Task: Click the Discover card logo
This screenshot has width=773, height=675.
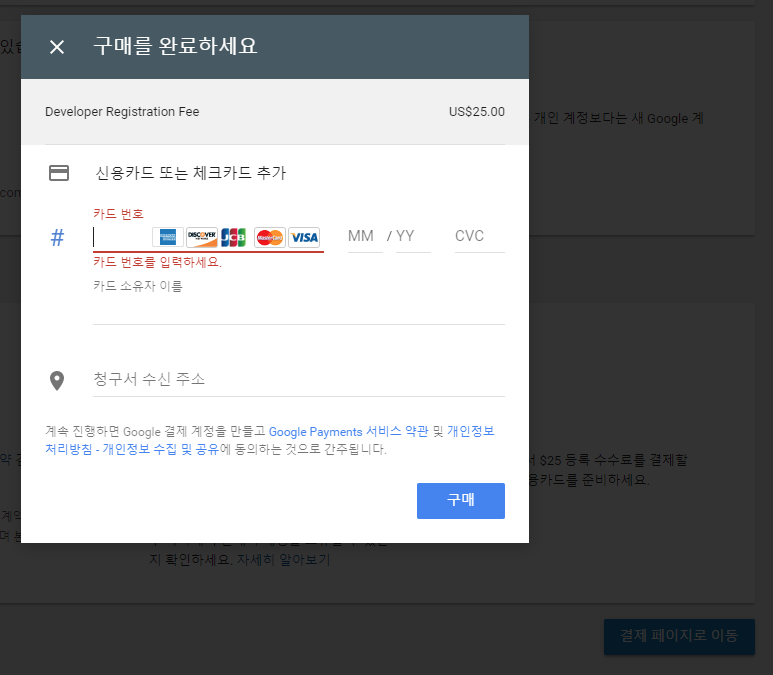Action: 202,238
